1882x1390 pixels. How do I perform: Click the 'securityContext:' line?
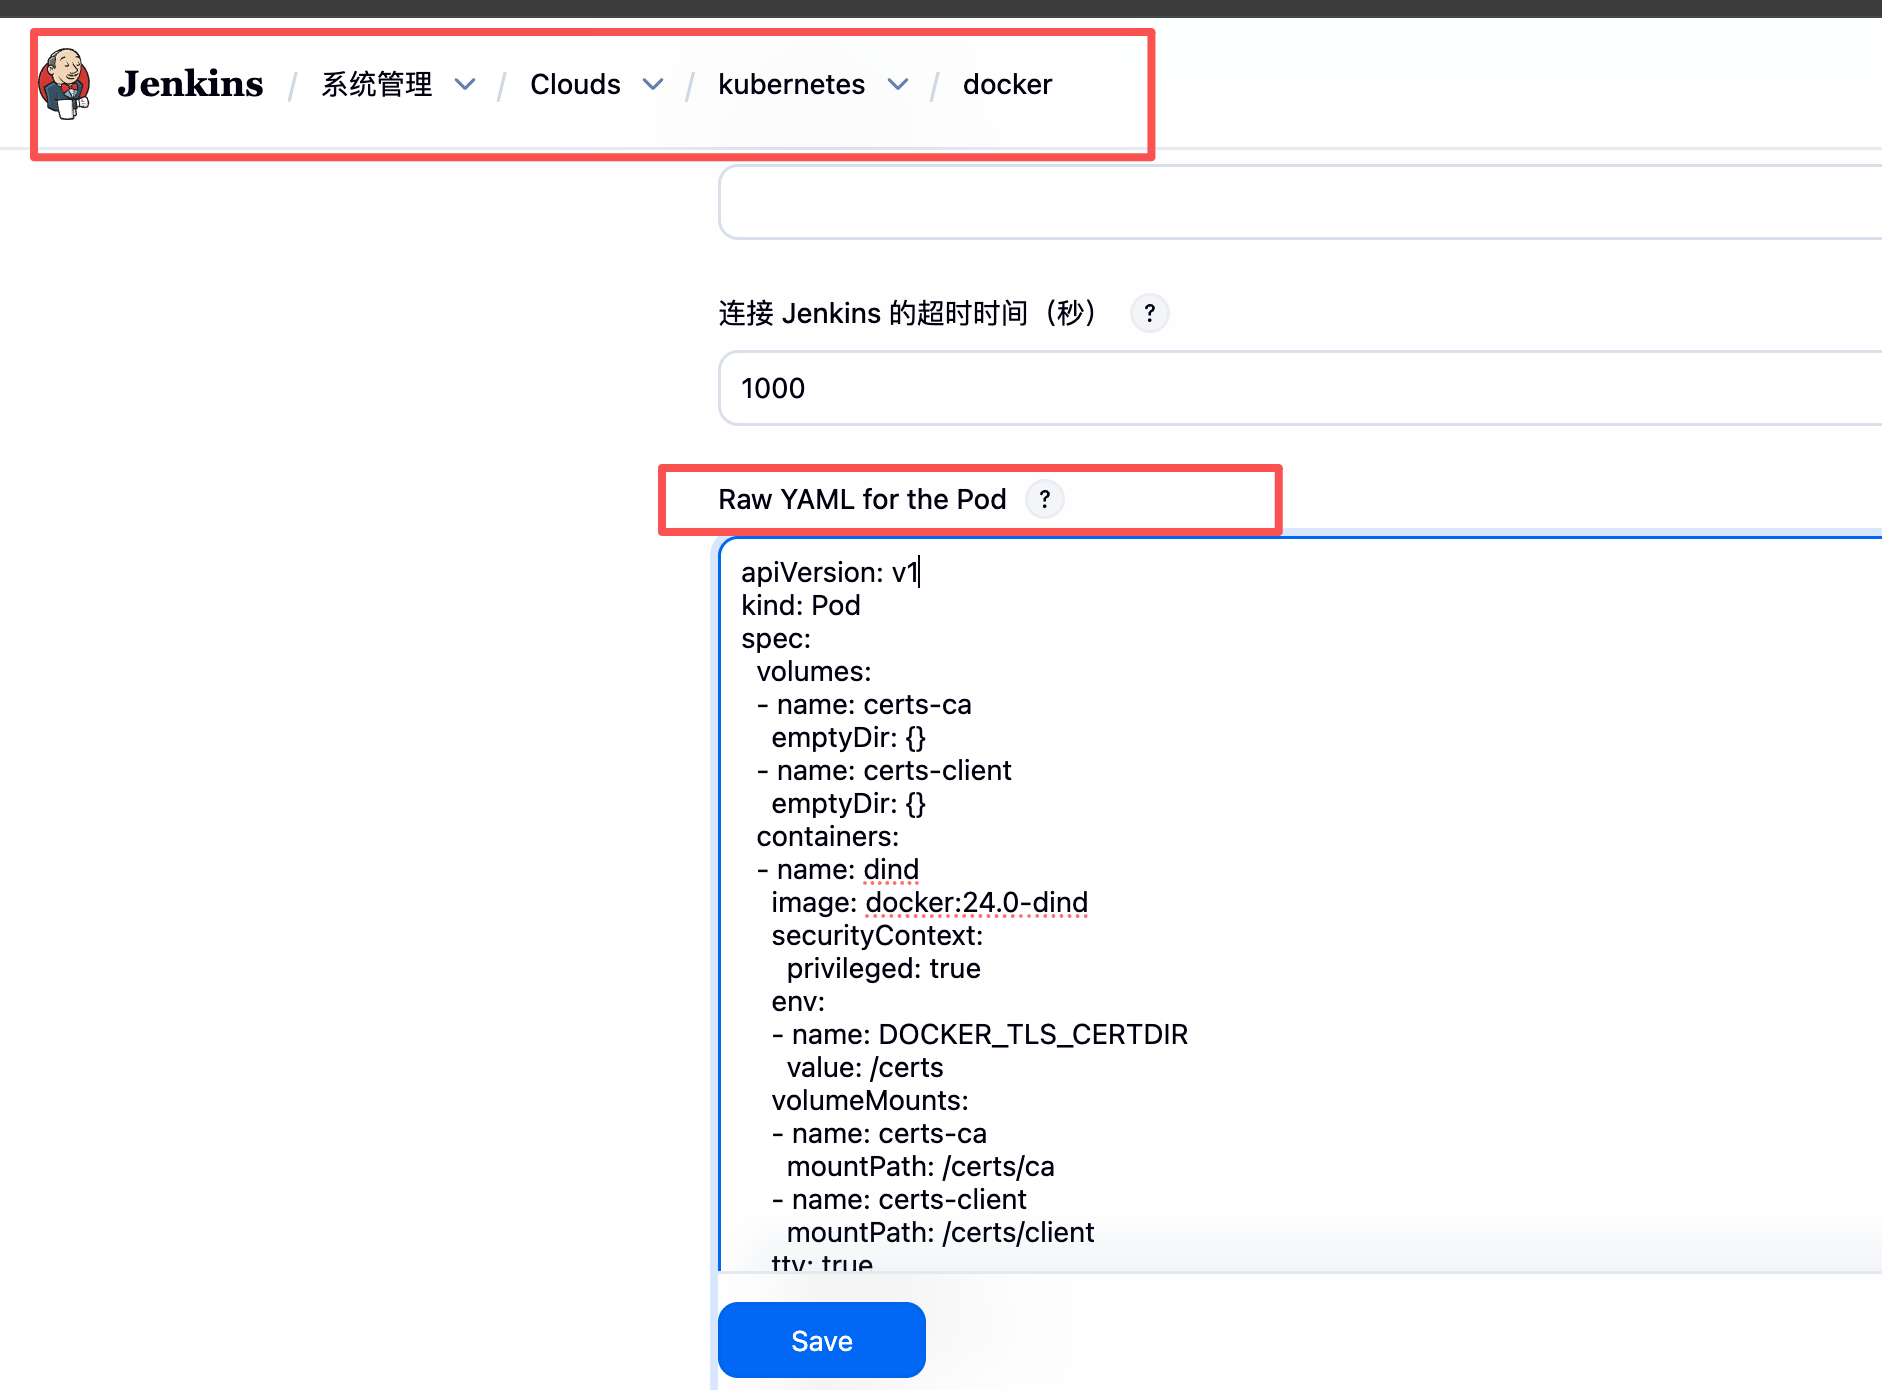tap(877, 935)
